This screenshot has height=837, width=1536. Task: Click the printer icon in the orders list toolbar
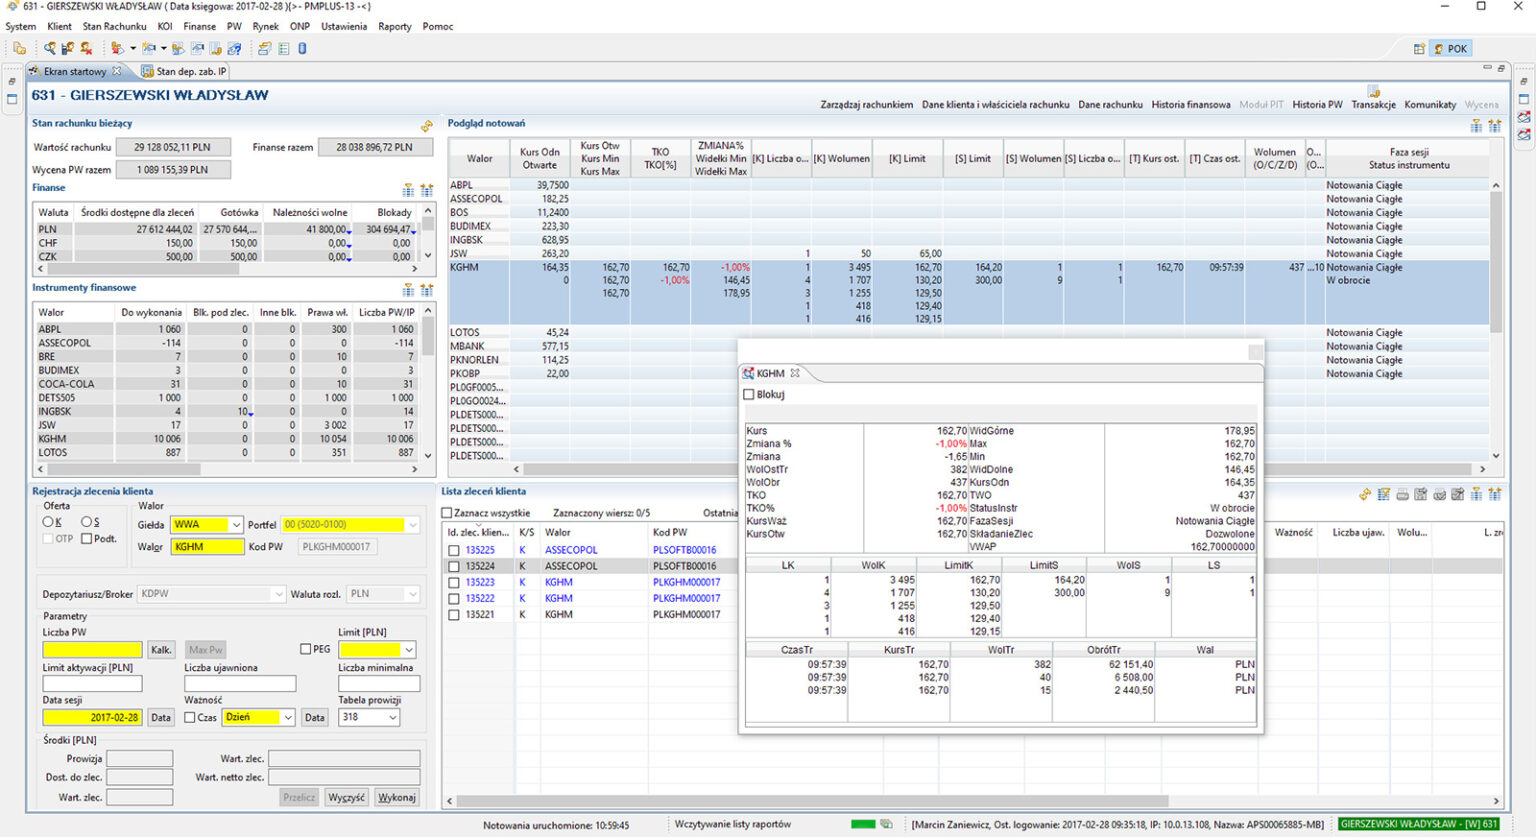click(x=1403, y=494)
